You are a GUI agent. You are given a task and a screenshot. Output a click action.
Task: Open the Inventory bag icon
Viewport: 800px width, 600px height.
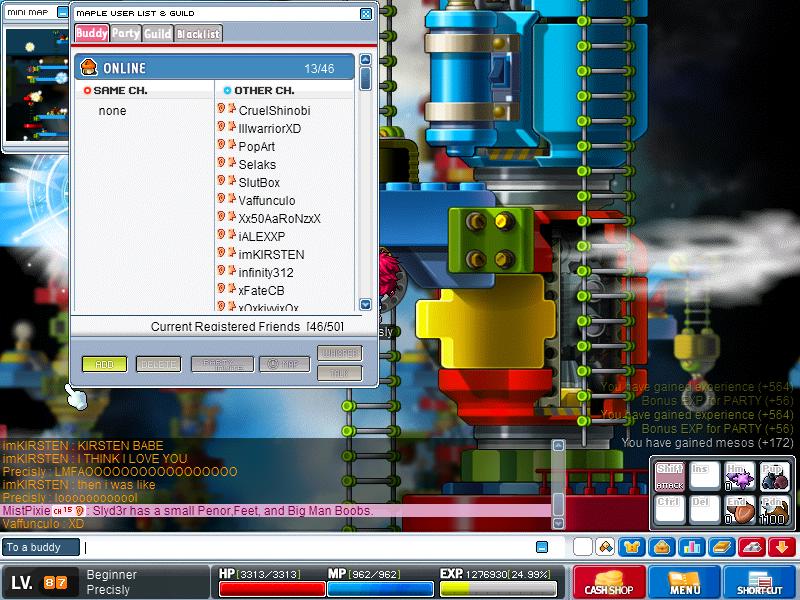662,547
